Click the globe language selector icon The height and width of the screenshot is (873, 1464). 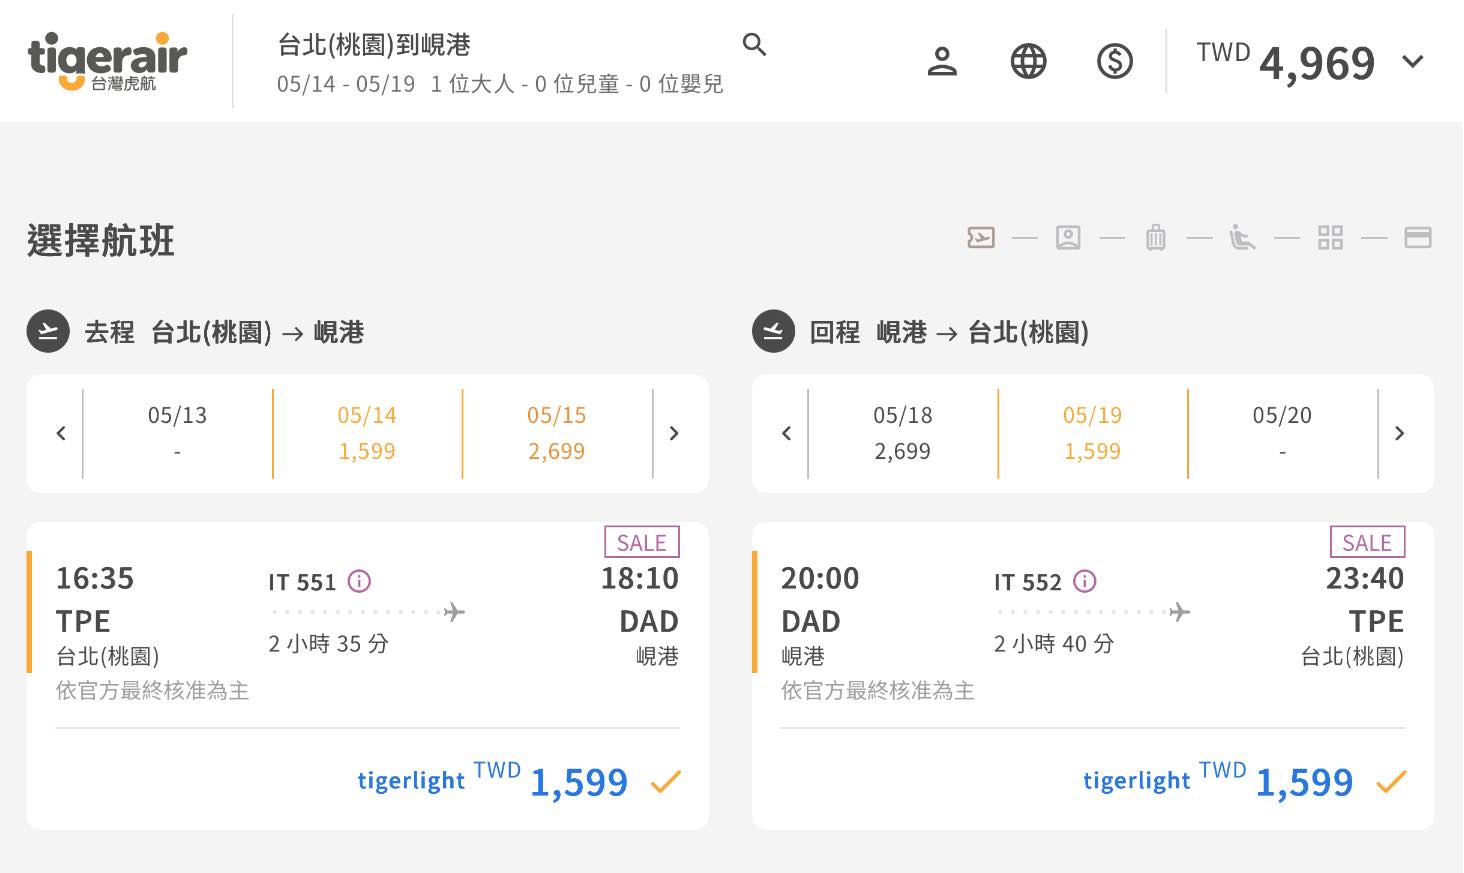coord(1028,61)
